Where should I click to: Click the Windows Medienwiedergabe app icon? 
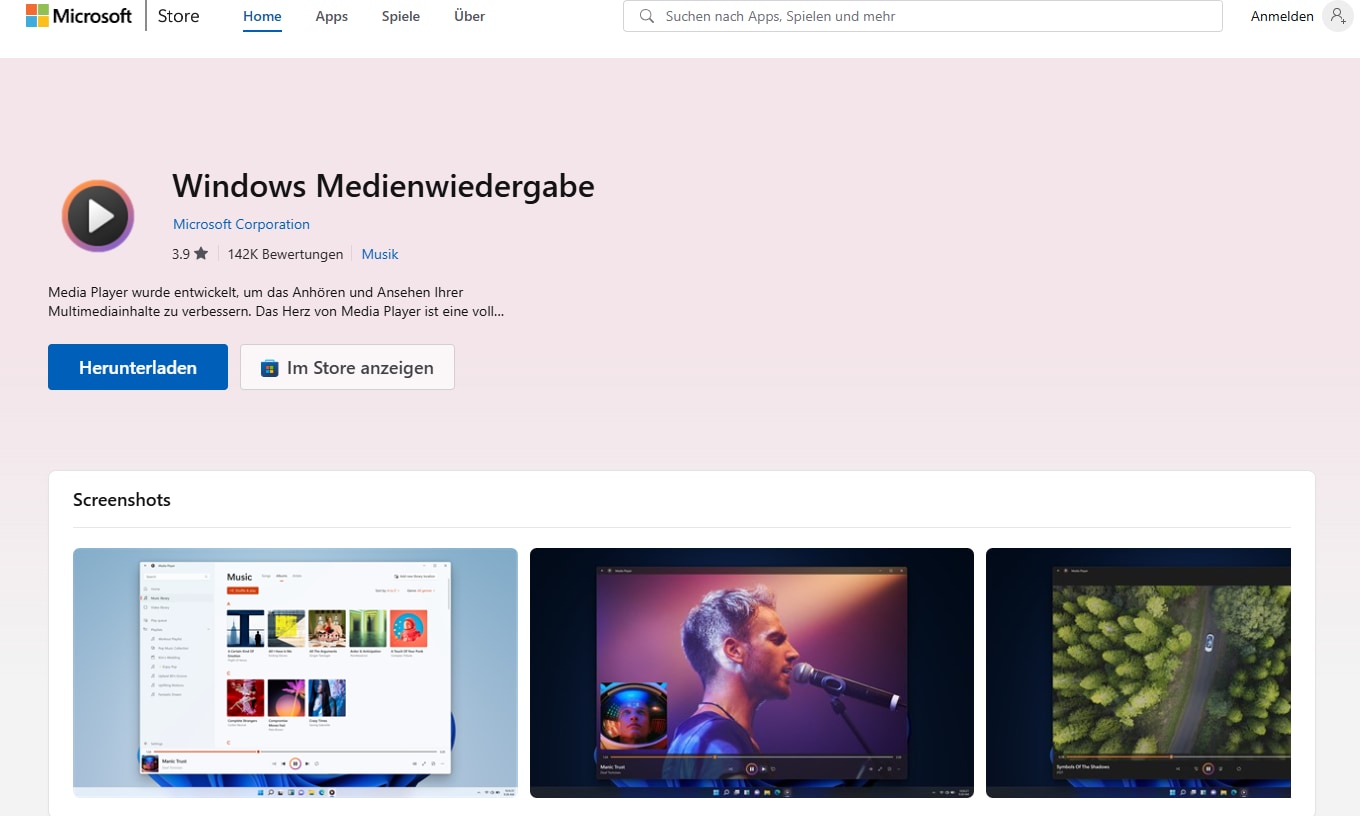pos(98,215)
